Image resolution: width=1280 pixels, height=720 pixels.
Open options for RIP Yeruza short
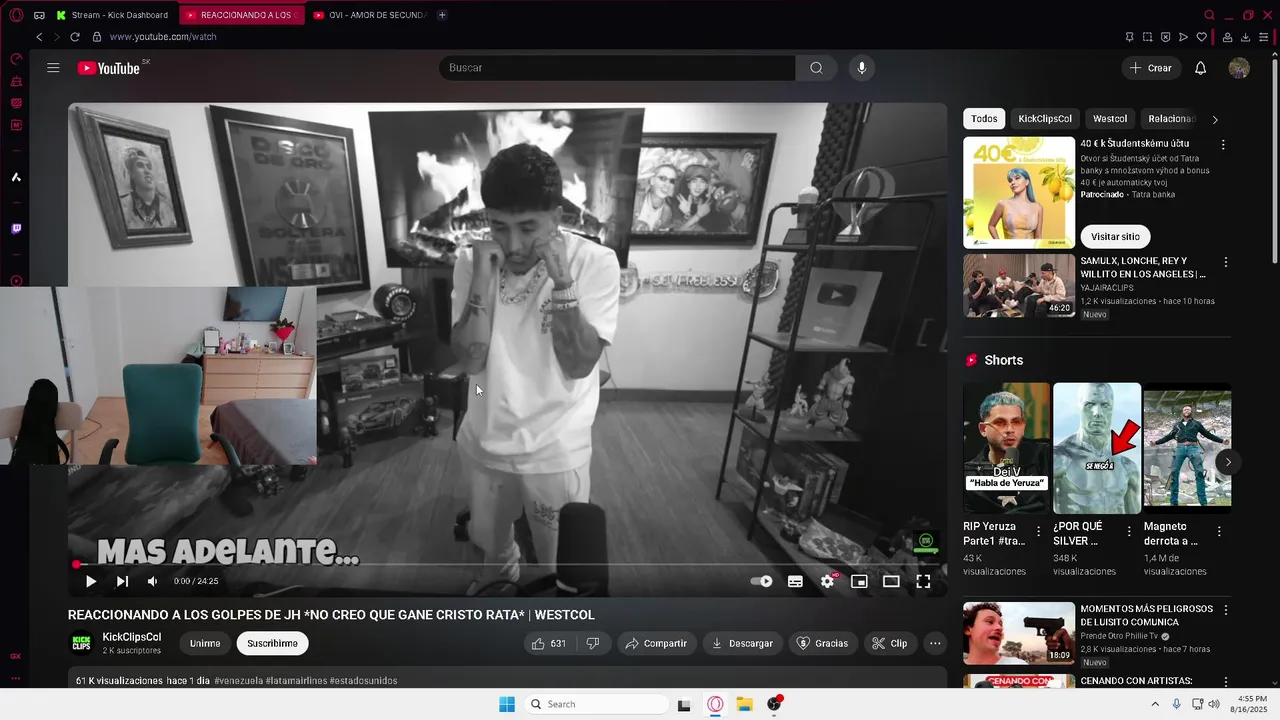tap(1038, 532)
